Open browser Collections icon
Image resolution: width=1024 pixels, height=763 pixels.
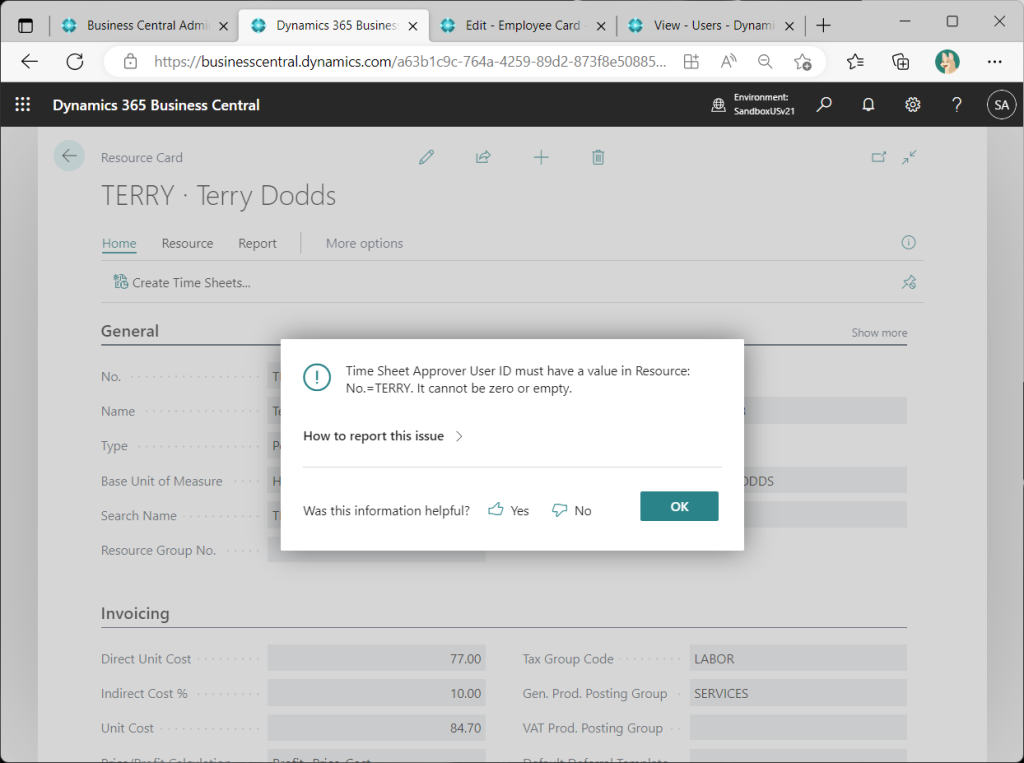[901, 61]
